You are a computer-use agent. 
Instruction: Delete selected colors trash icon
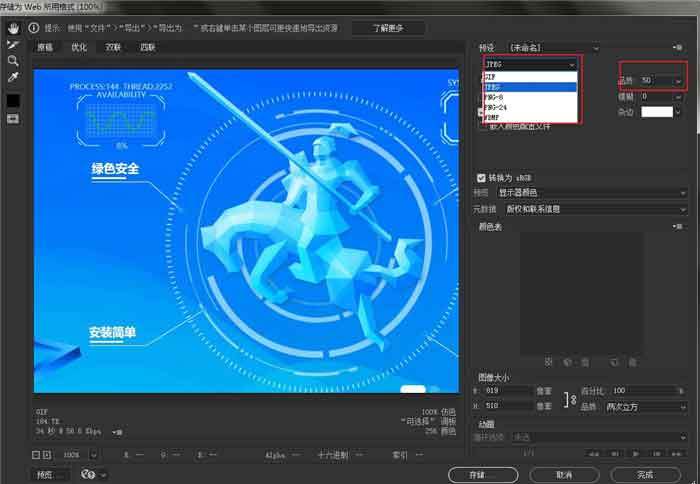tap(633, 362)
